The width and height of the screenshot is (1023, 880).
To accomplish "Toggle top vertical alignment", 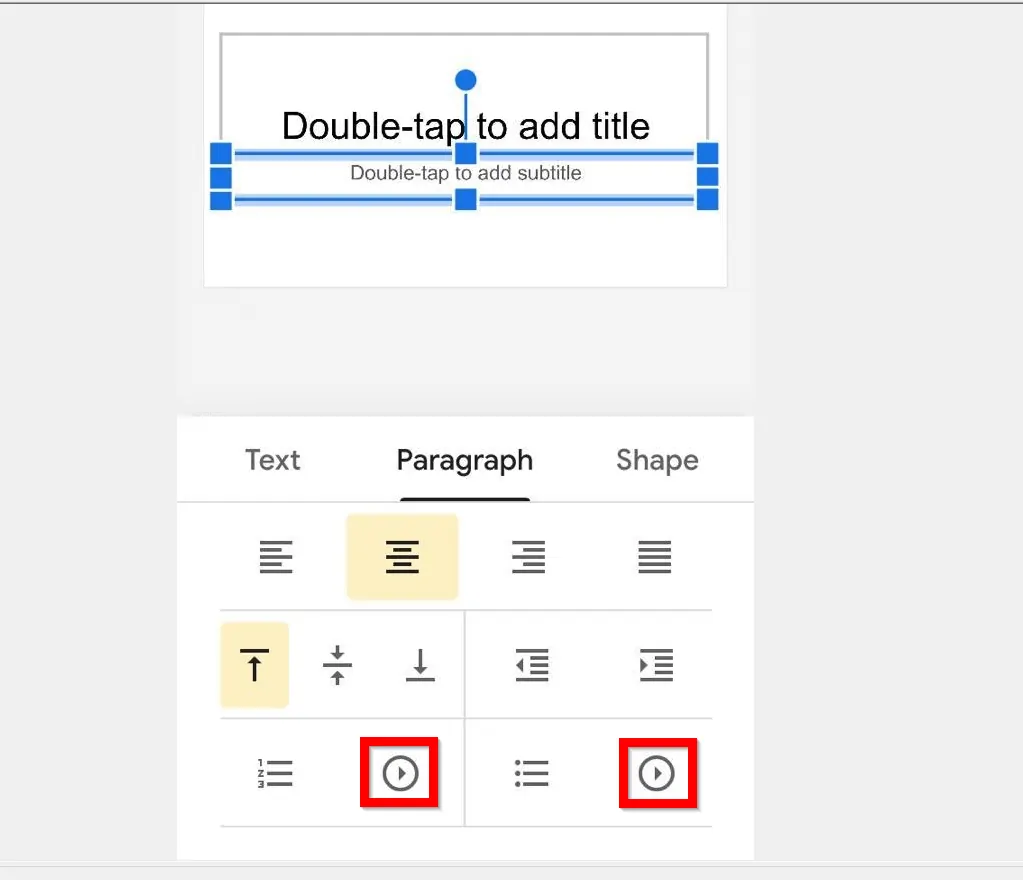I will coord(254,664).
